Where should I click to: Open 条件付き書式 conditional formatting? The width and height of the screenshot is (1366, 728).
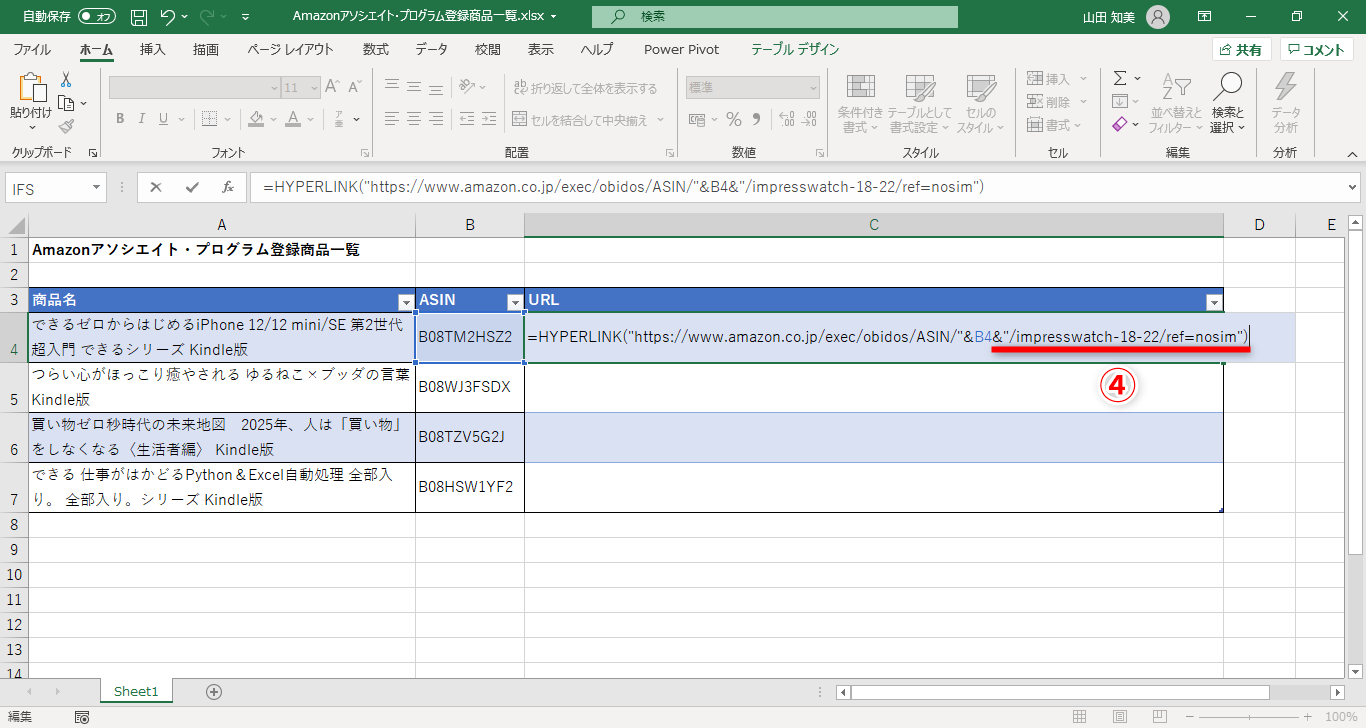[860, 103]
